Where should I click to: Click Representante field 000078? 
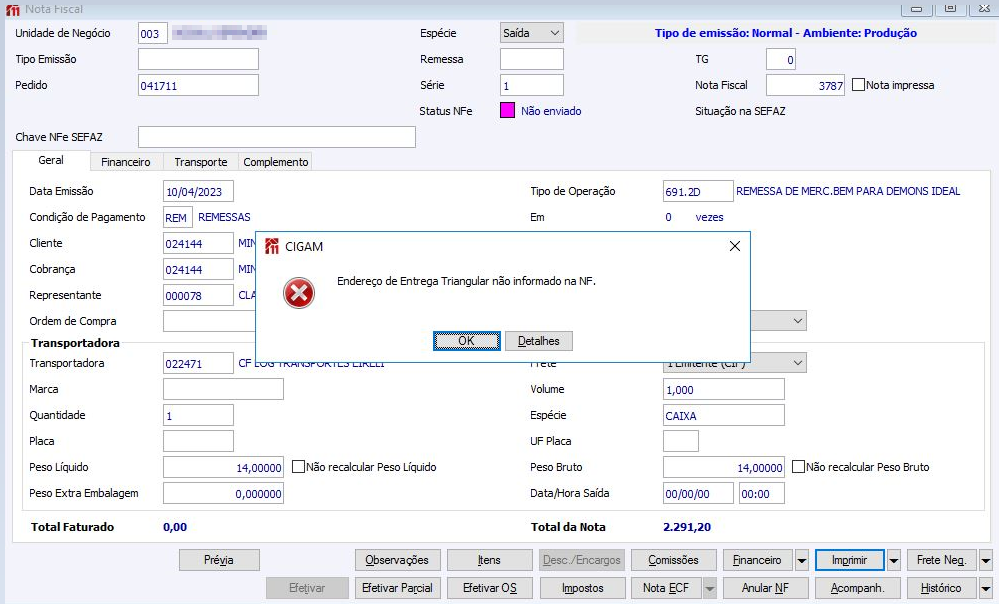[x=198, y=296]
